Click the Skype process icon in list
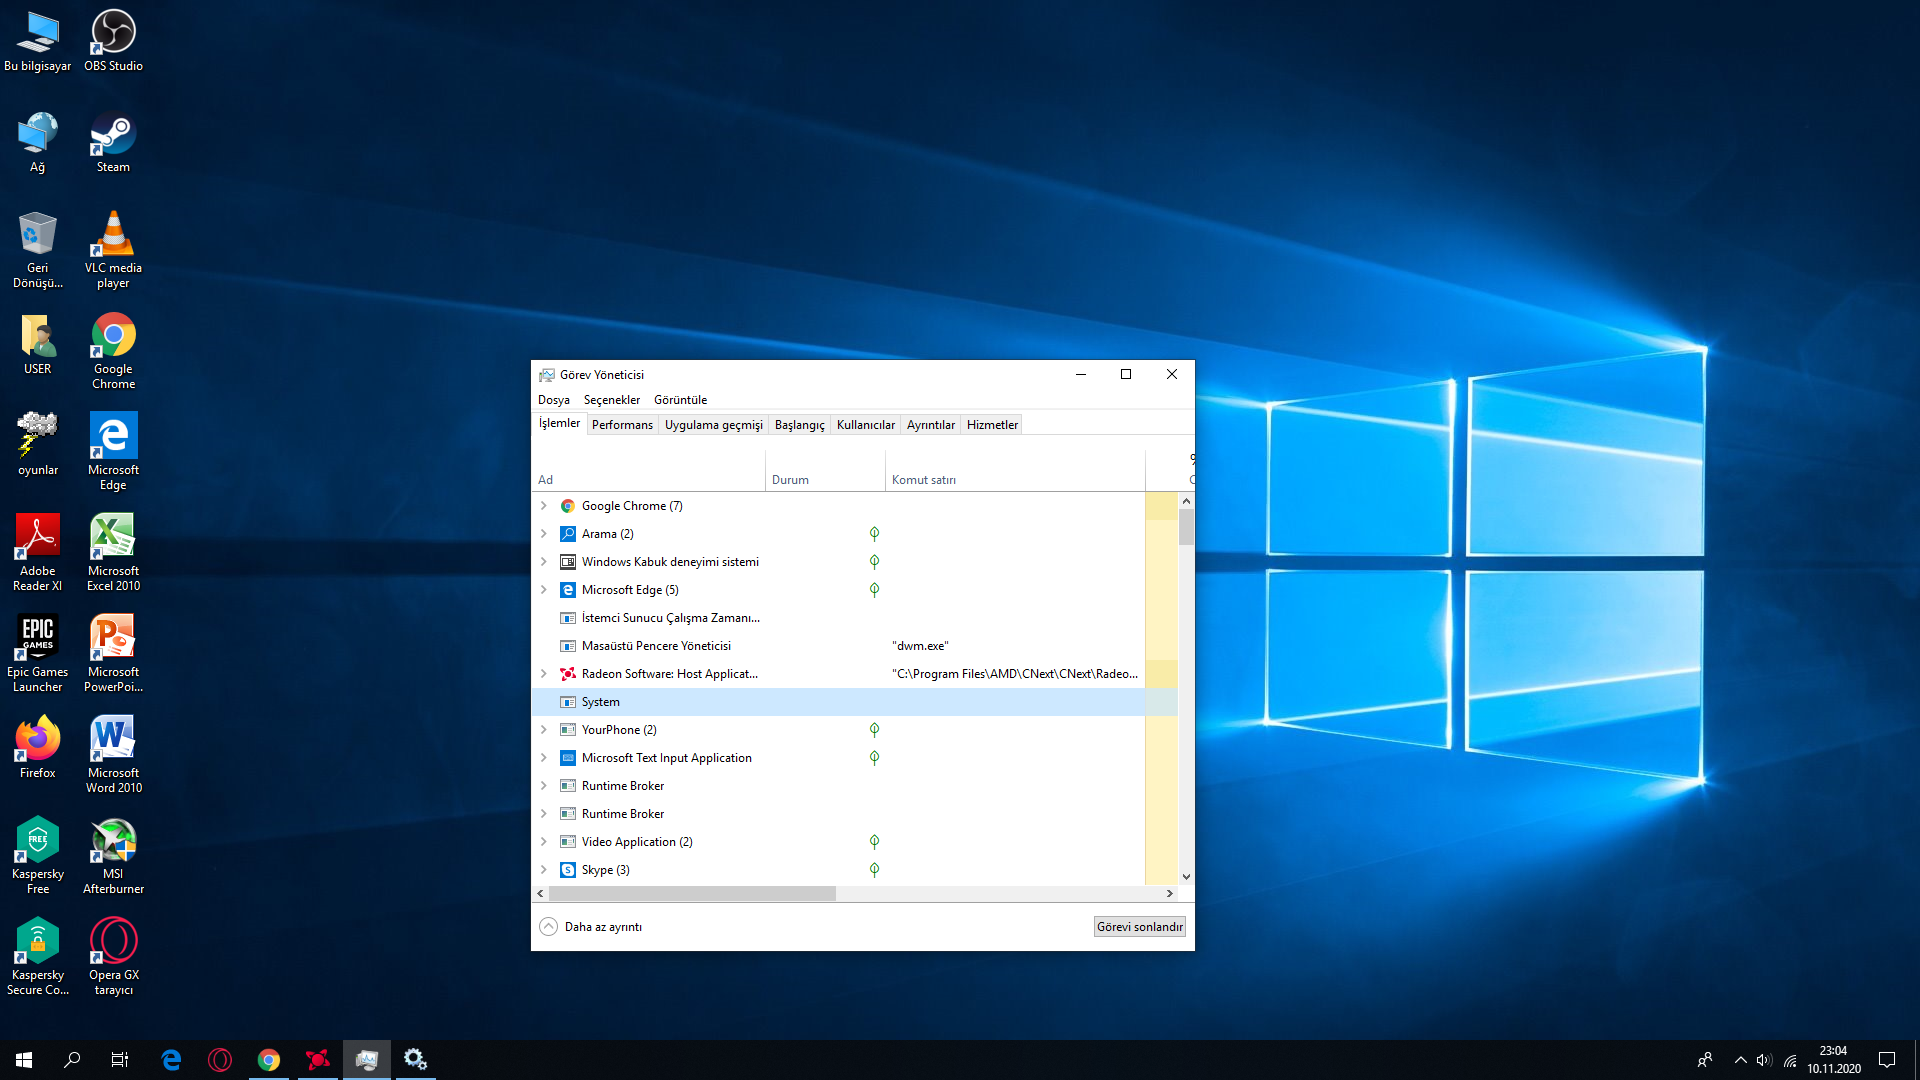The width and height of the screenshot is (1920, 1080). [567, 870]
